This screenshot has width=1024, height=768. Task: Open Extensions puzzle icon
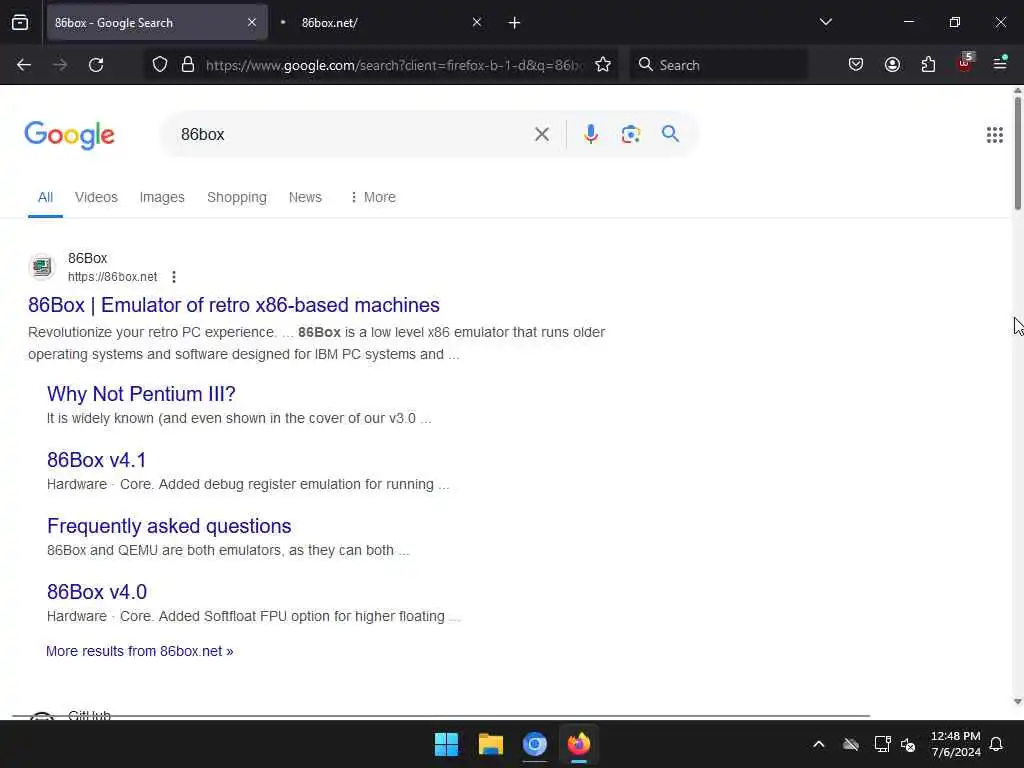click(x=929, y=65)
